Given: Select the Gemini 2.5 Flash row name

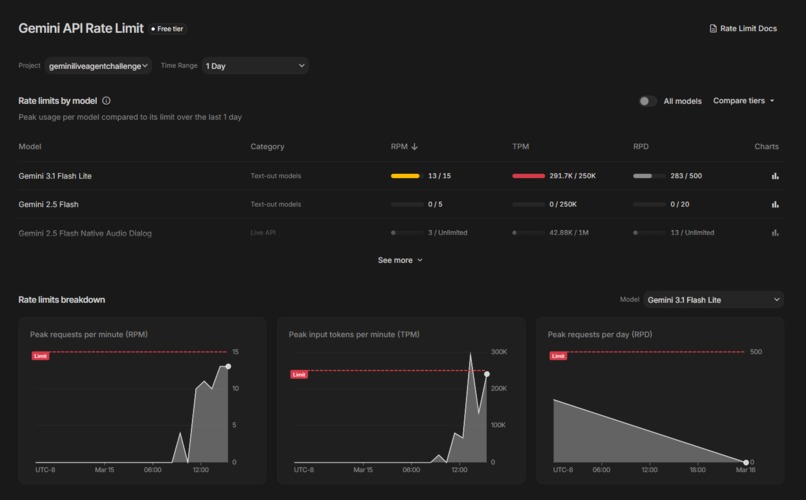Looking at the screenshot, I should coord(48,204).
